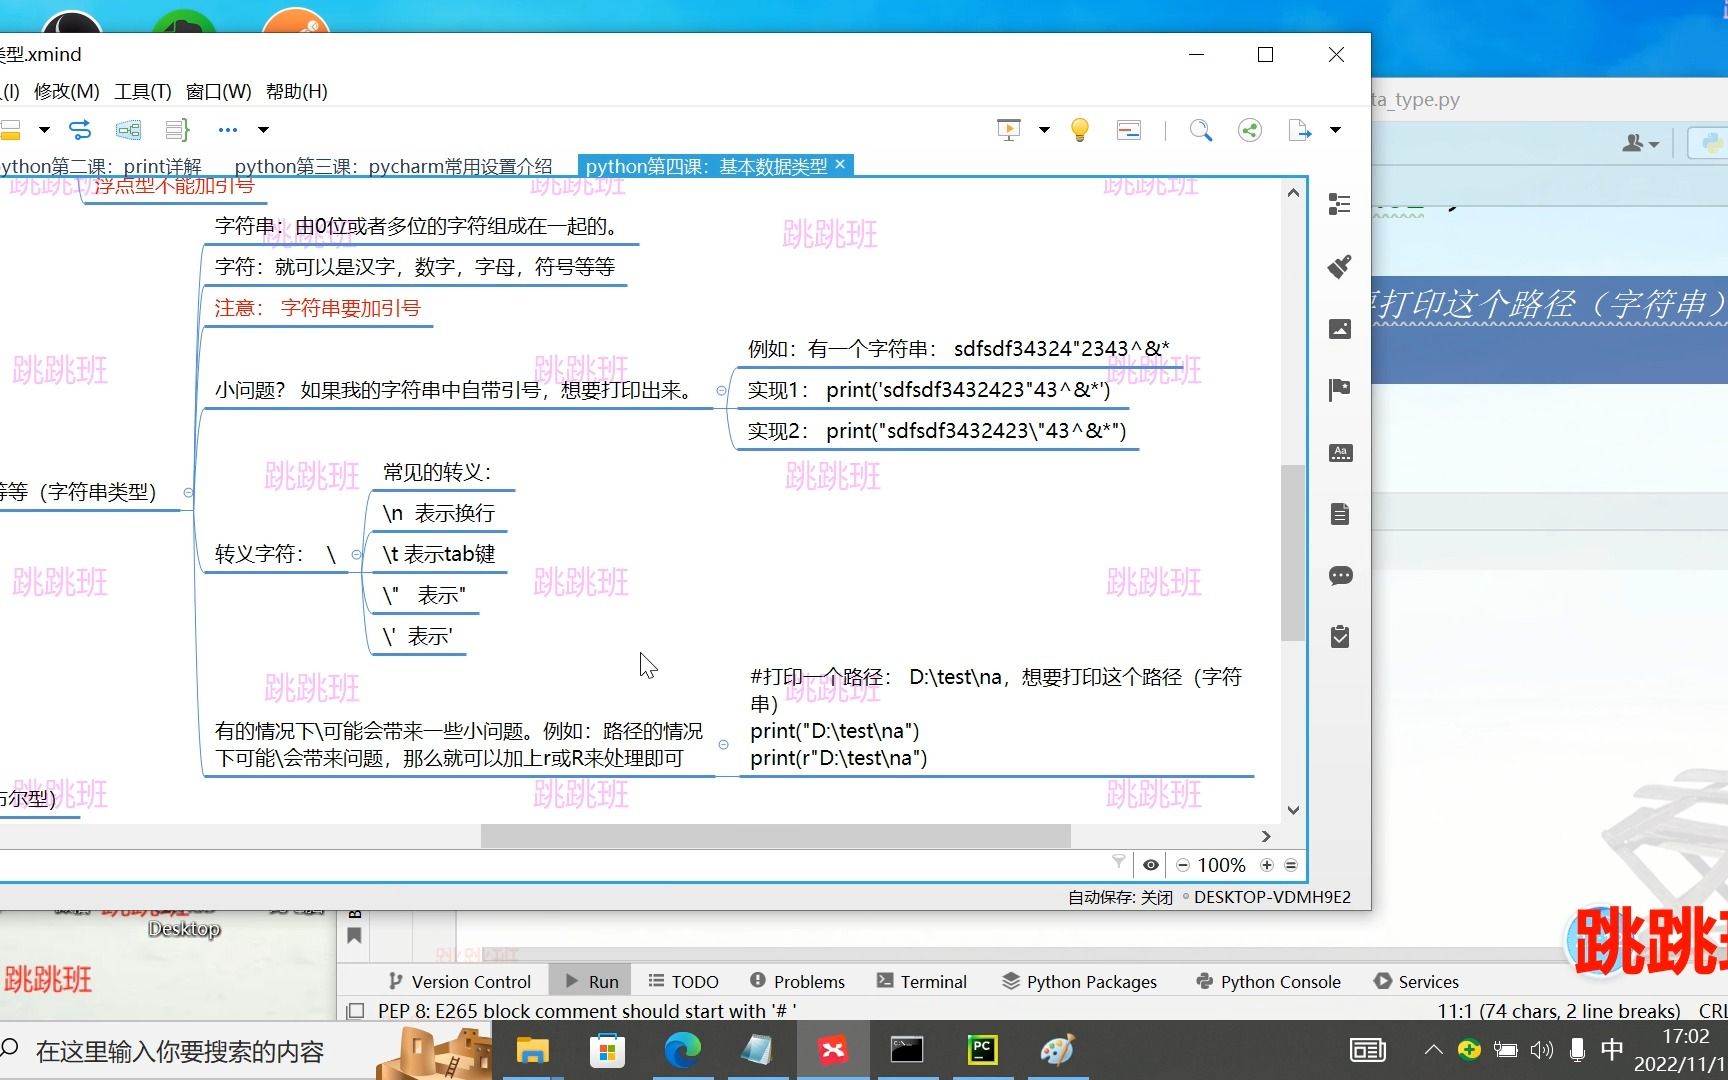Image resolution: width=1728 pixels, height=1080 pixels.
Task: Click the 100% zoom level text
Action: (1222, 865)
